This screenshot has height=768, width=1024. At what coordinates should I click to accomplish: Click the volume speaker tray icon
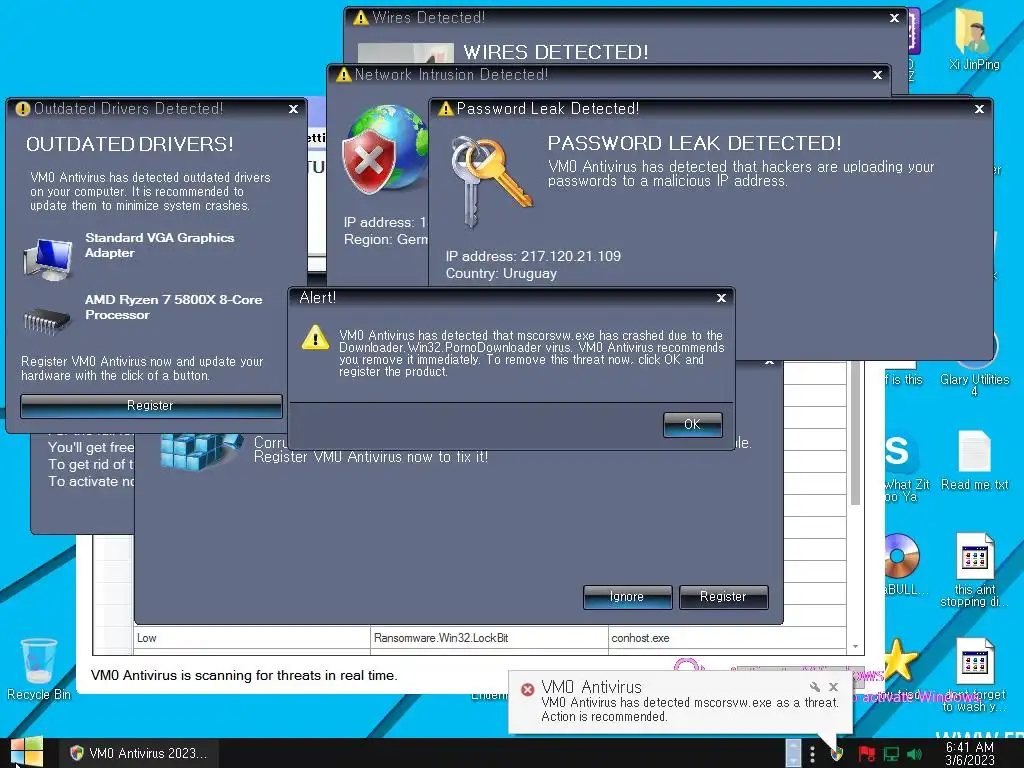pos(914,754)
